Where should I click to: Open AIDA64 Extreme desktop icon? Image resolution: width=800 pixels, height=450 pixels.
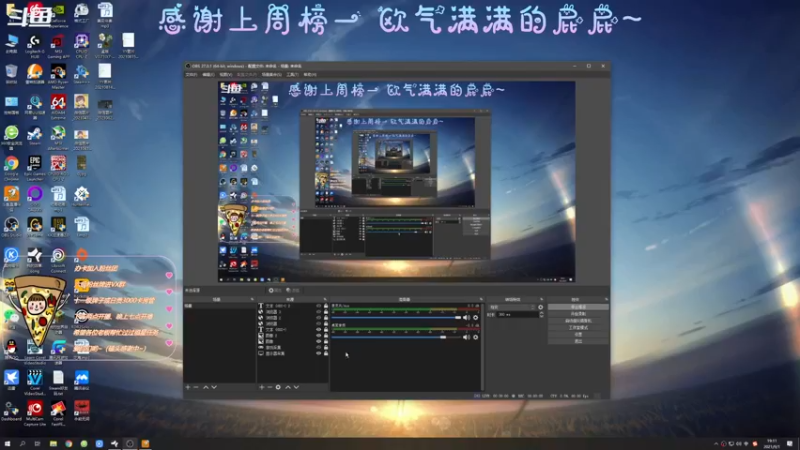coord(58,107)
